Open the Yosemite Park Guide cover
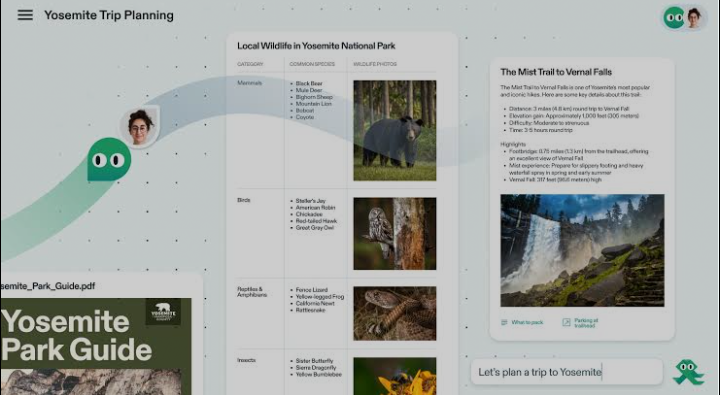720x395 pixels. [96, 346]
